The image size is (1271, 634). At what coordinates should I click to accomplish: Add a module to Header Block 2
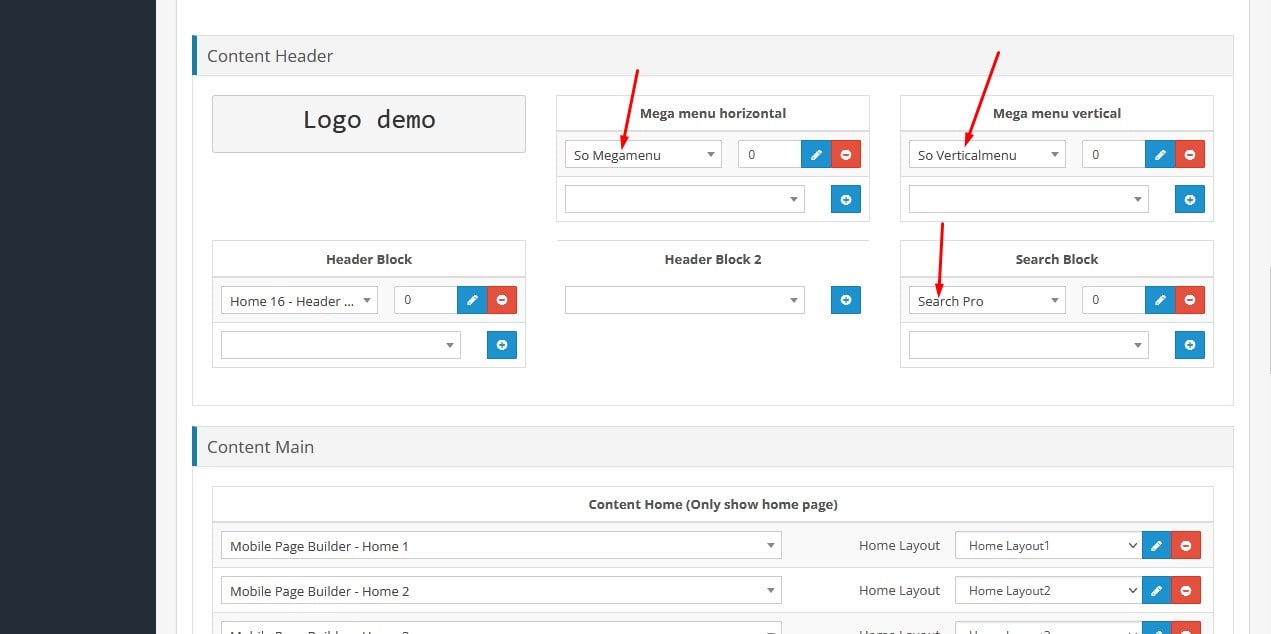pos(846,300)
